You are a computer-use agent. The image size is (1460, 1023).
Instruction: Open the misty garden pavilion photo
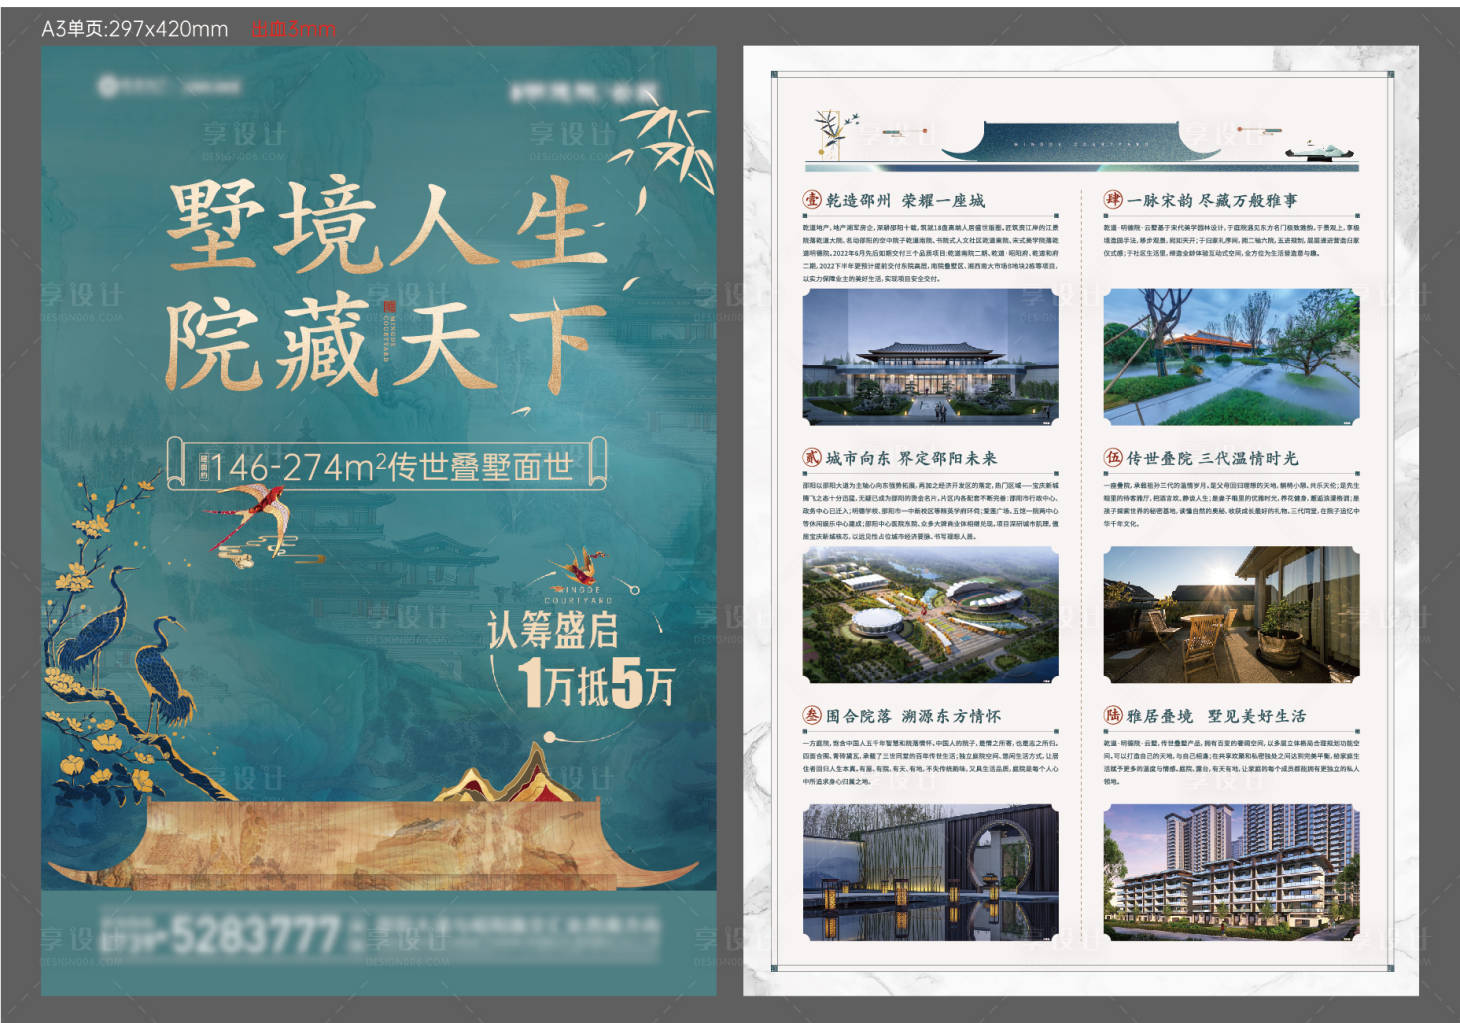(x=1231, y=356)
